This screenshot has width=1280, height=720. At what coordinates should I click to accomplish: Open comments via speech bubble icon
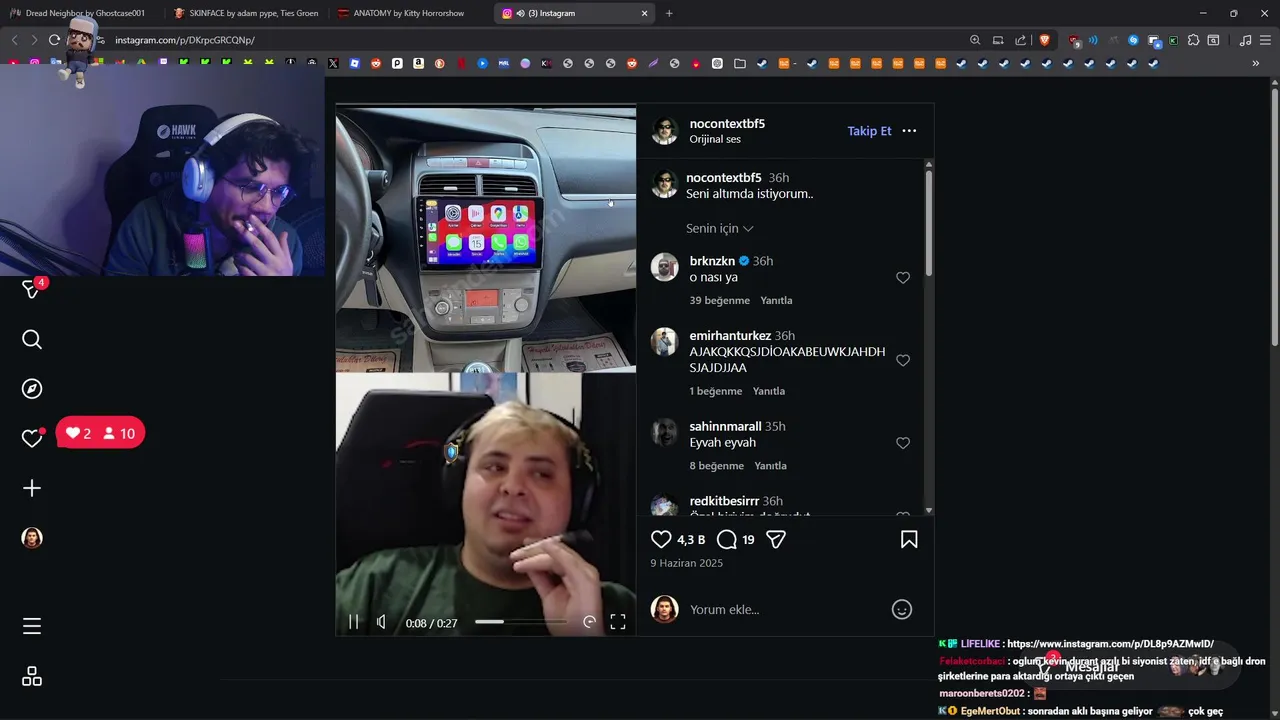727,539
